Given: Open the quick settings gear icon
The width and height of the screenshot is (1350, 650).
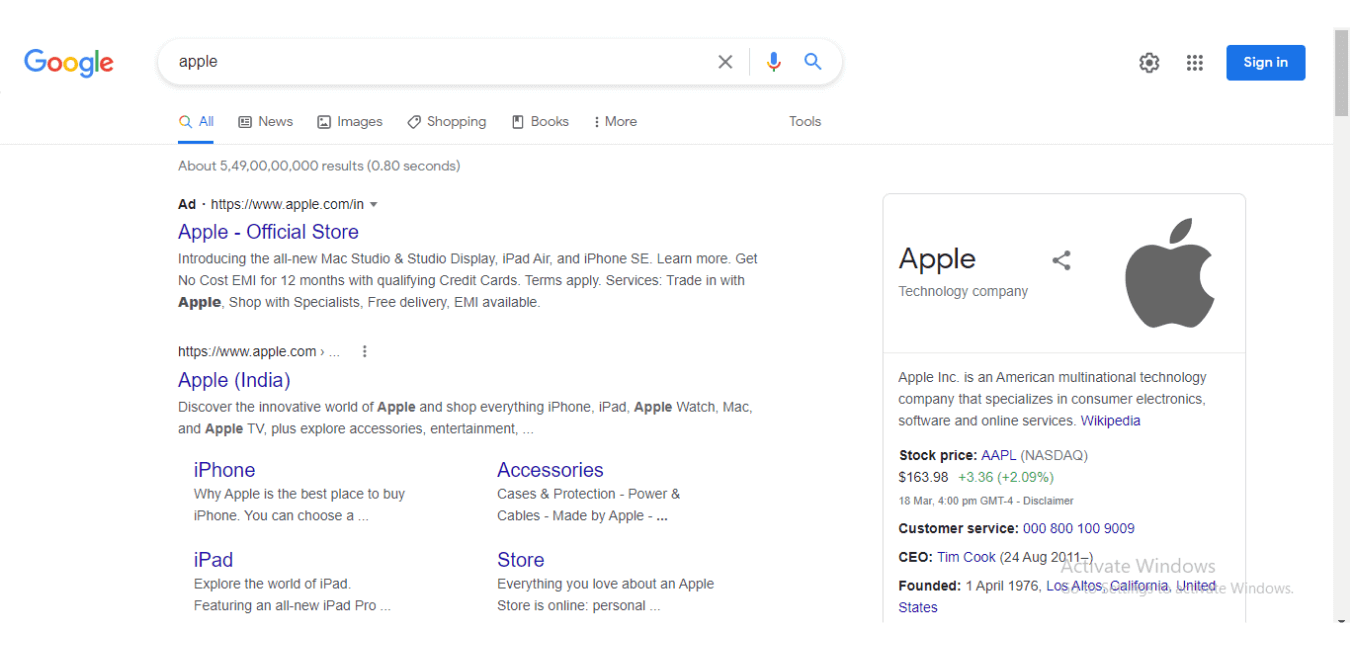Looking at the screenshot, I should [x=1148, y=62].
